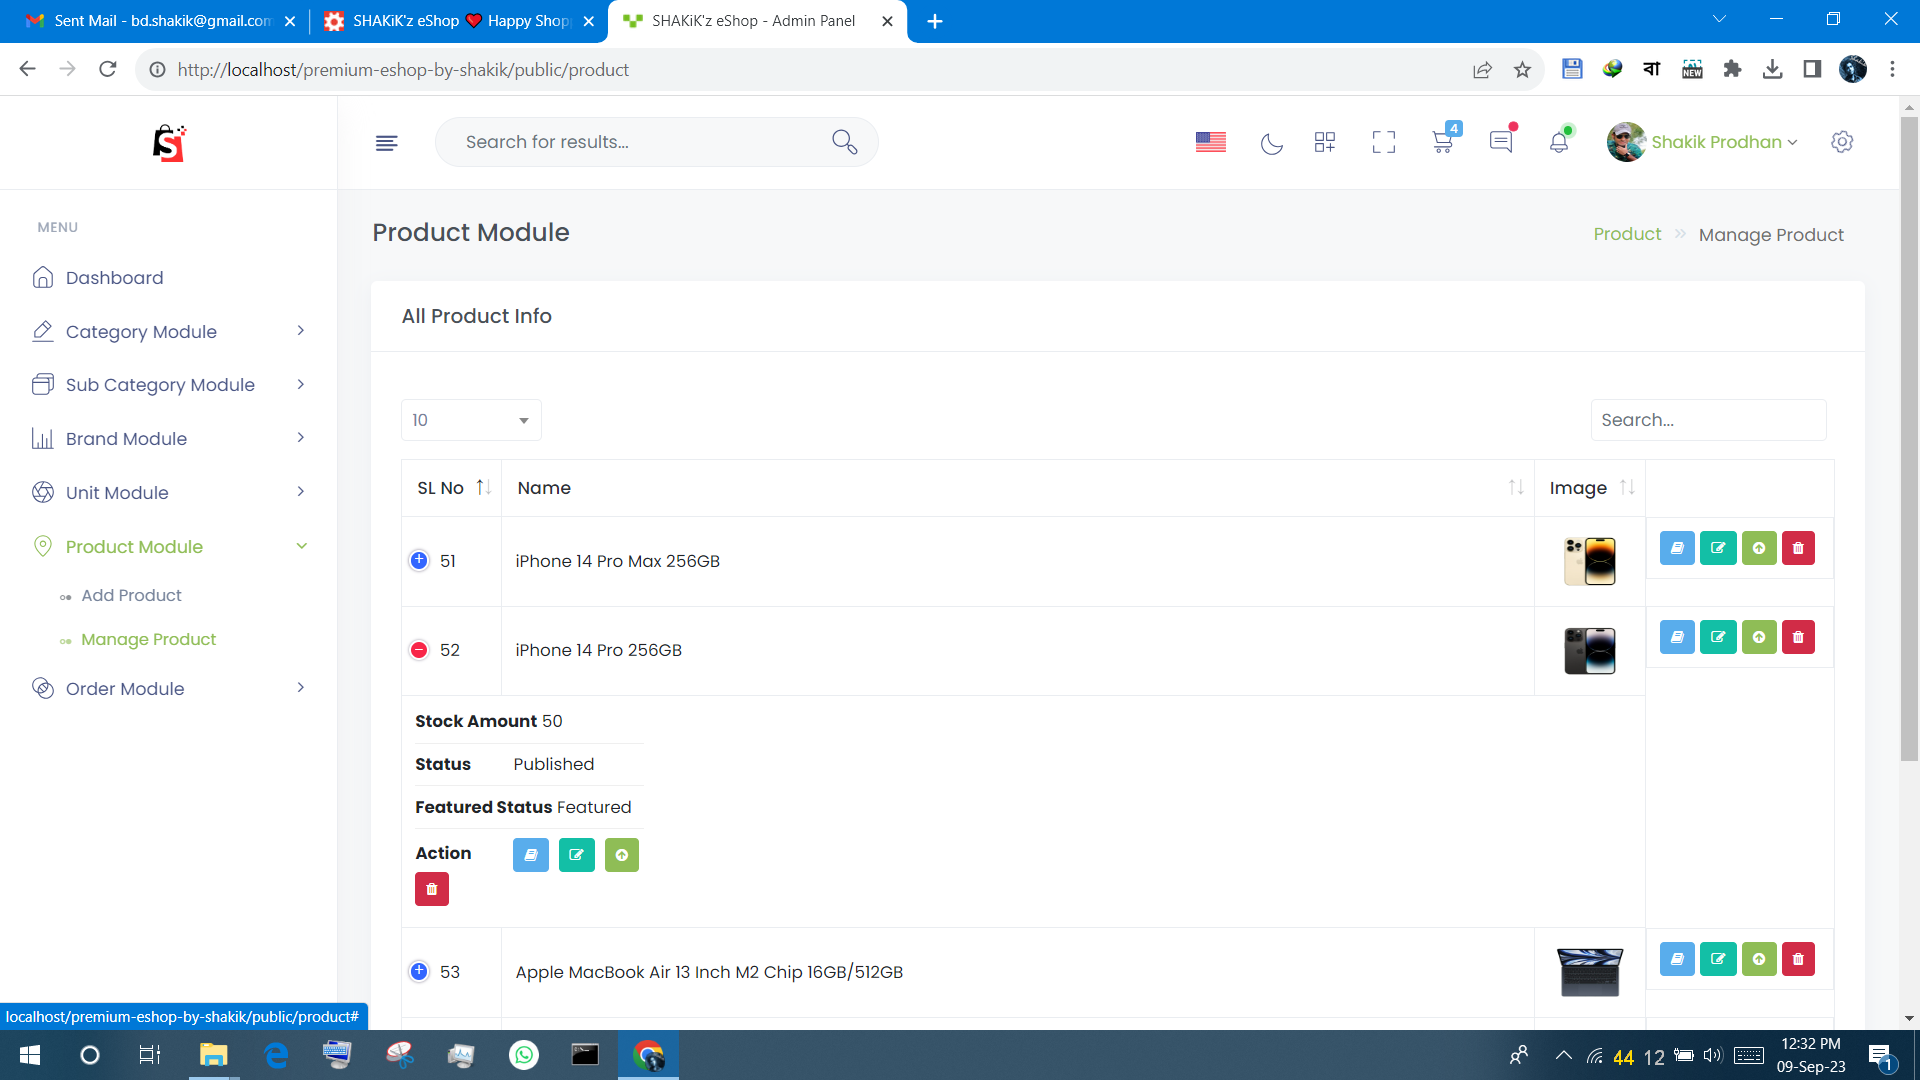Sort table by SL No column
This screenshot has height=1080, width=1920.
coord(452,488)
